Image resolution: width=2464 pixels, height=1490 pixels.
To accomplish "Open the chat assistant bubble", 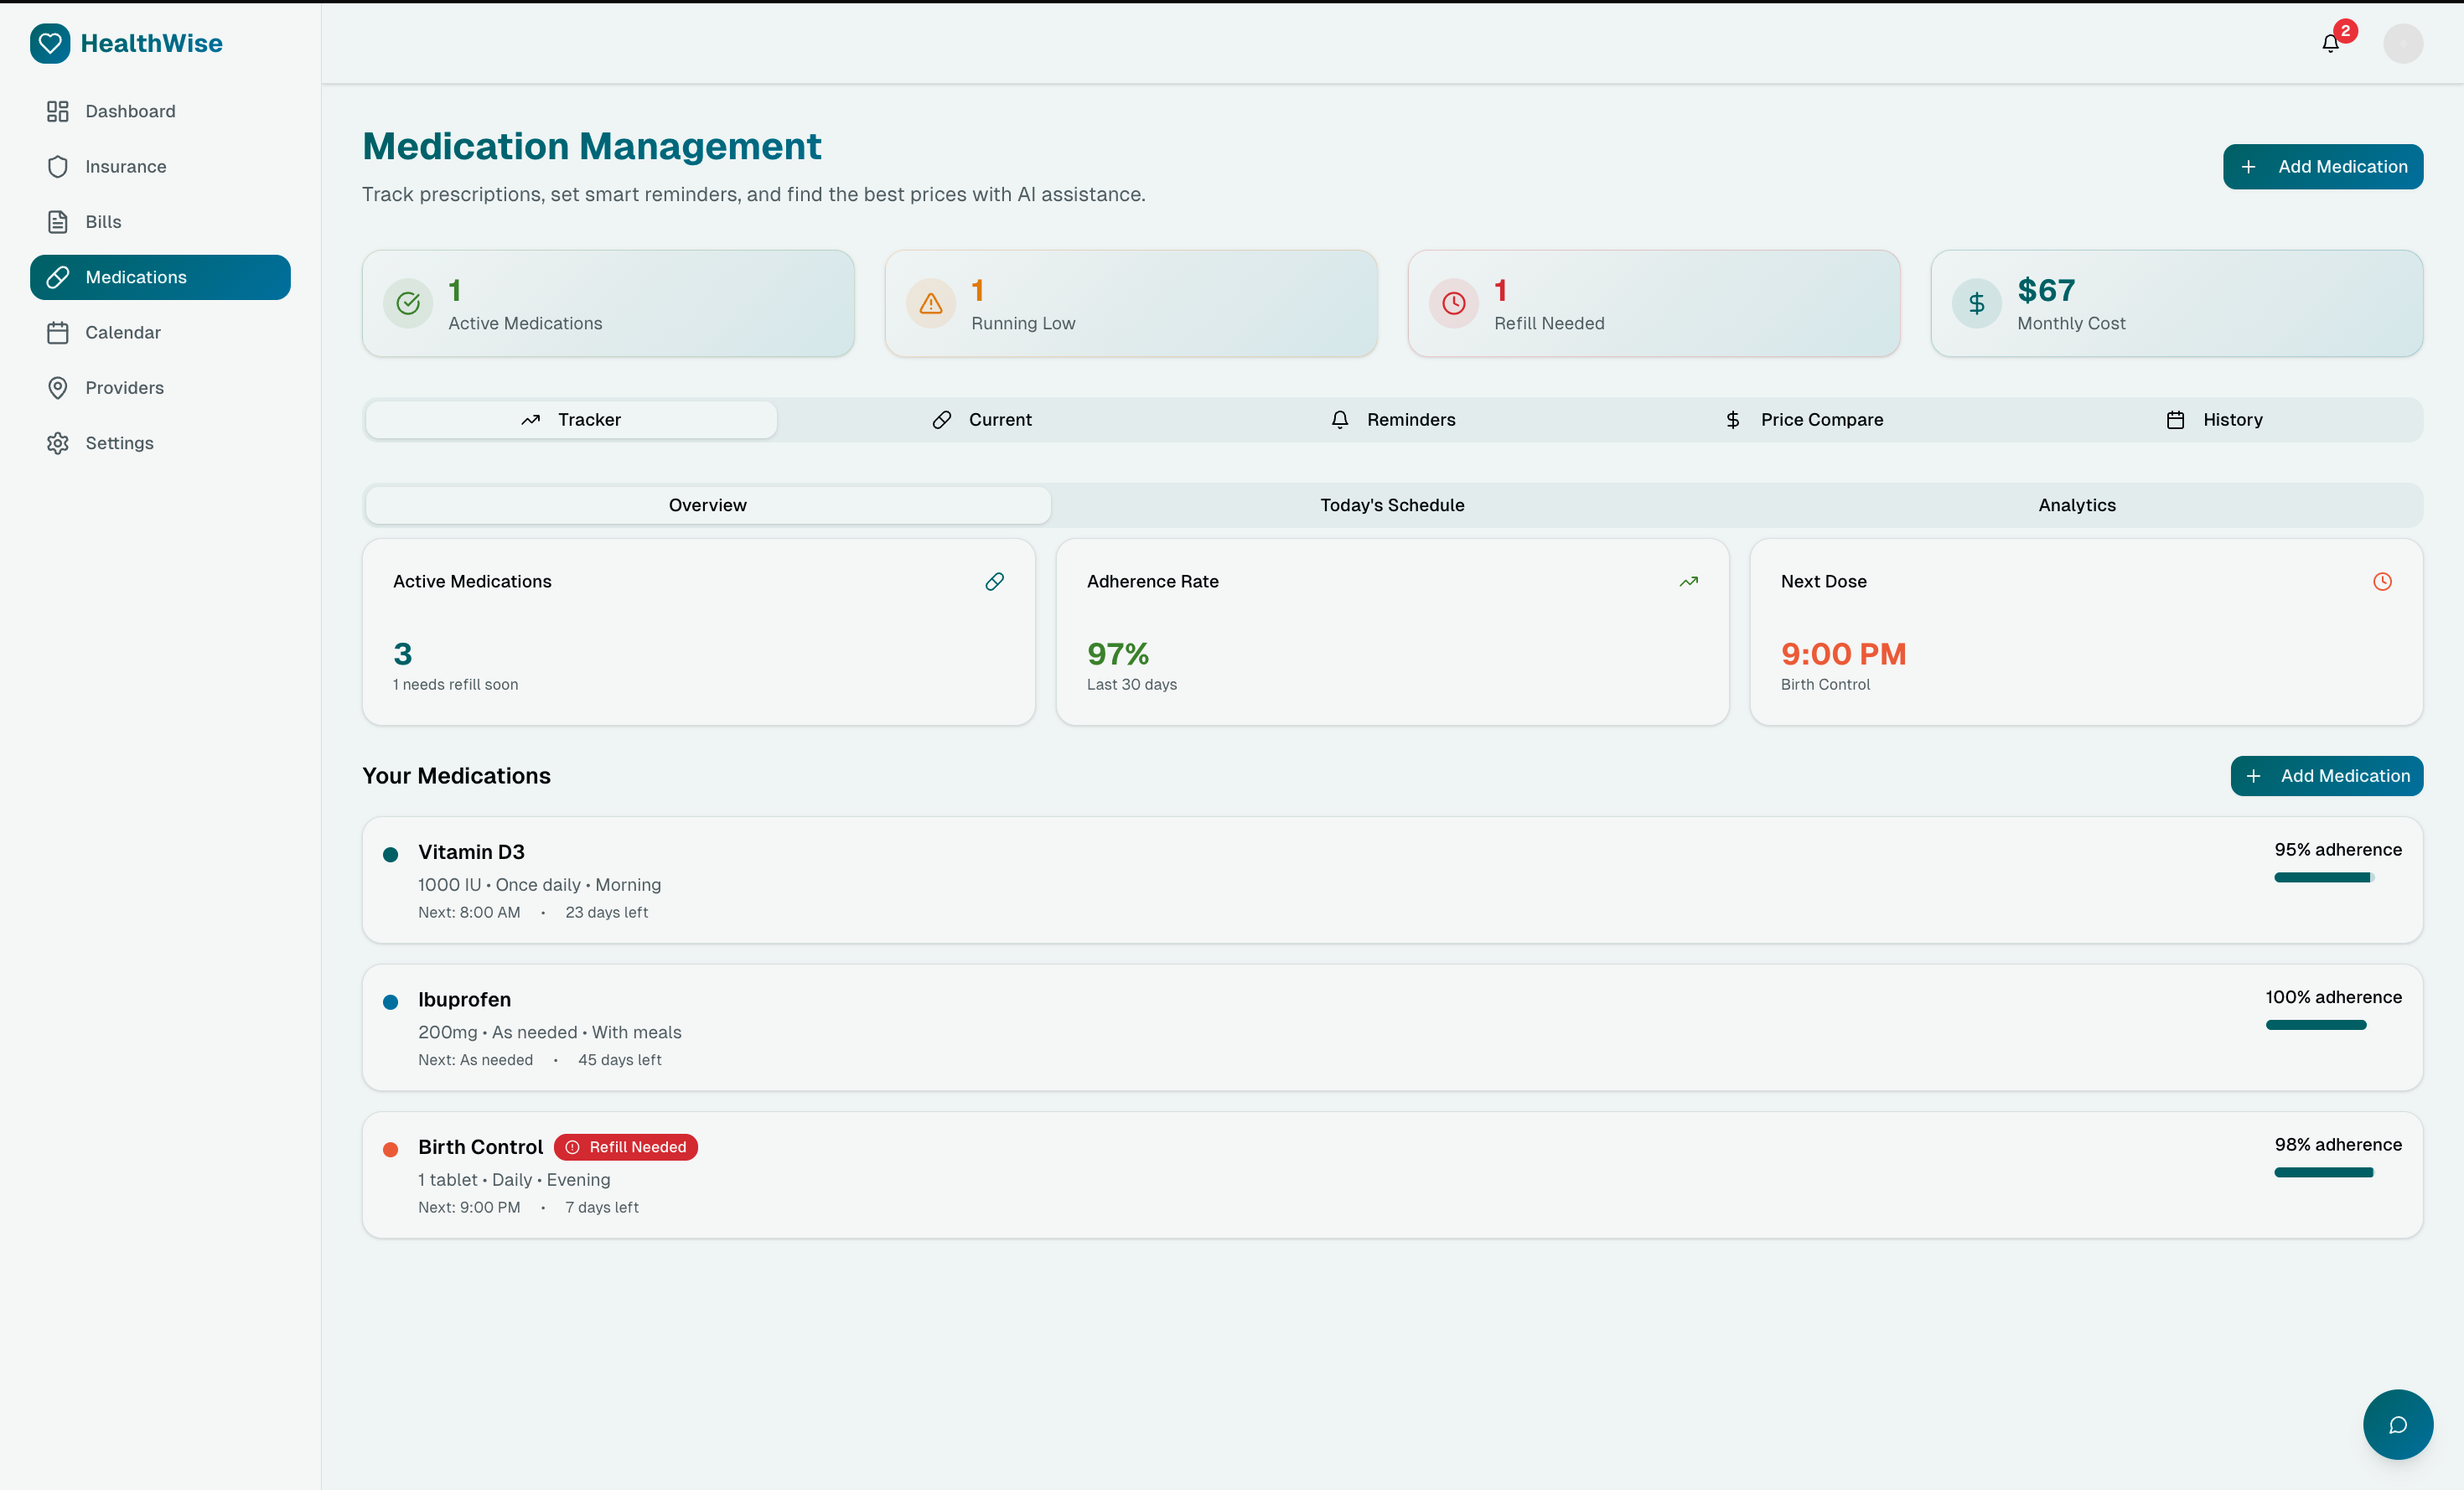I will [2397, 1424].
